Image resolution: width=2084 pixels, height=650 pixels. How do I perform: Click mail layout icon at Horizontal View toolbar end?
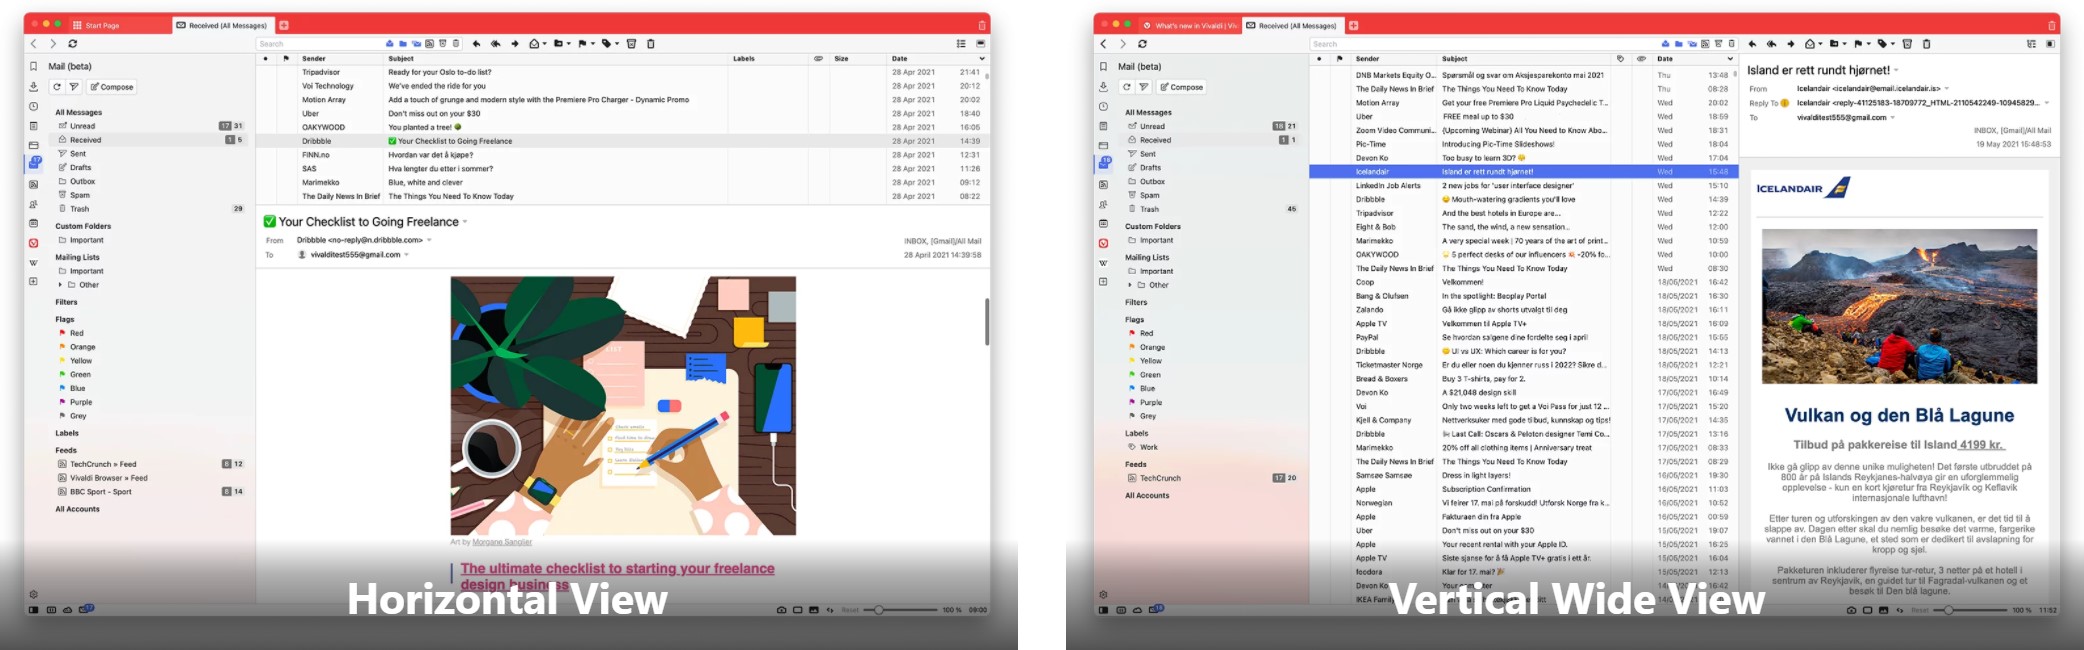980,44
